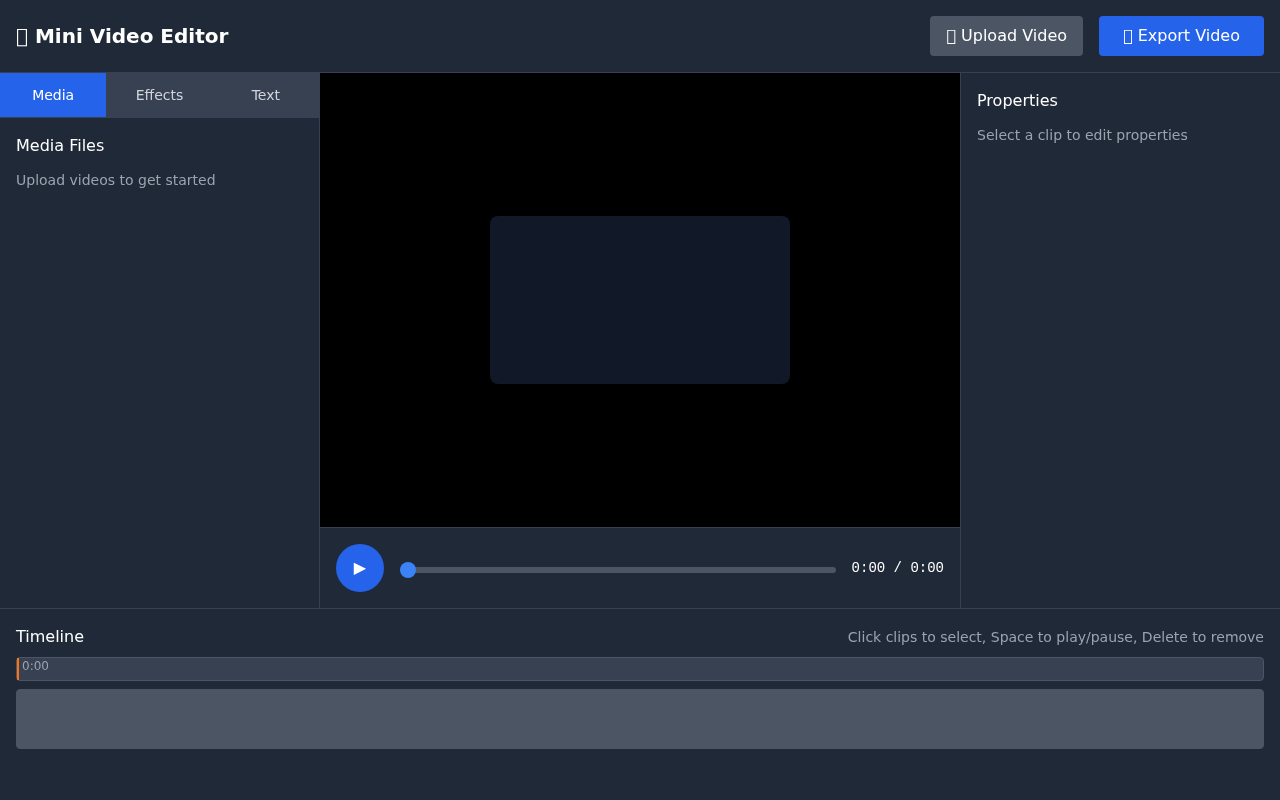Click the 0:00 / 0:00 time display

point(897,567)
